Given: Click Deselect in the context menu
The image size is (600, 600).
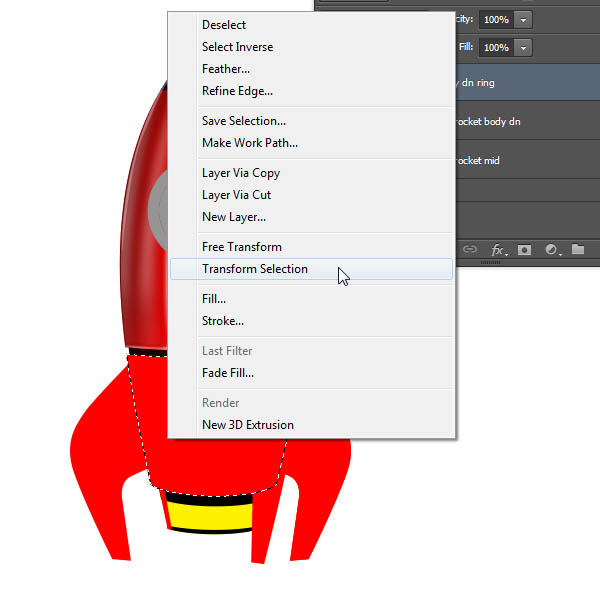Looking at the screenshot, I should pyautogui.click(x=224, y=25).
